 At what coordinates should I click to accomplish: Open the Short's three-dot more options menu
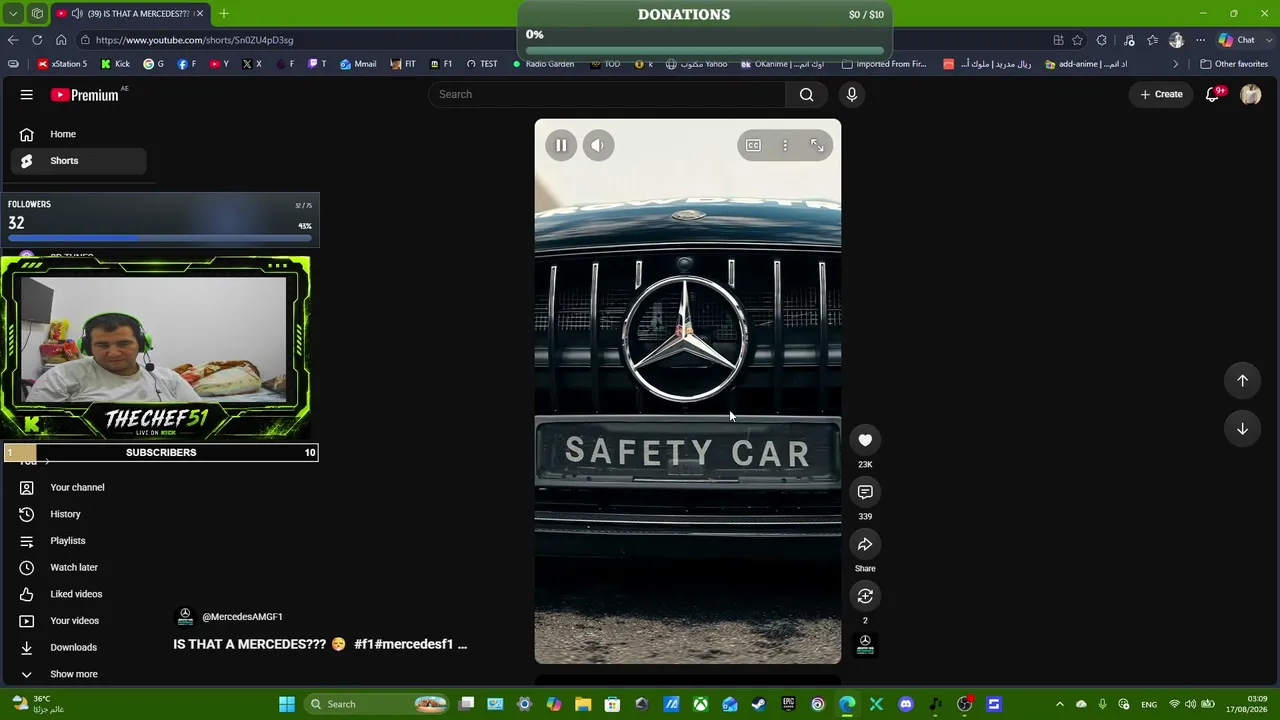(x=785, y=146)
